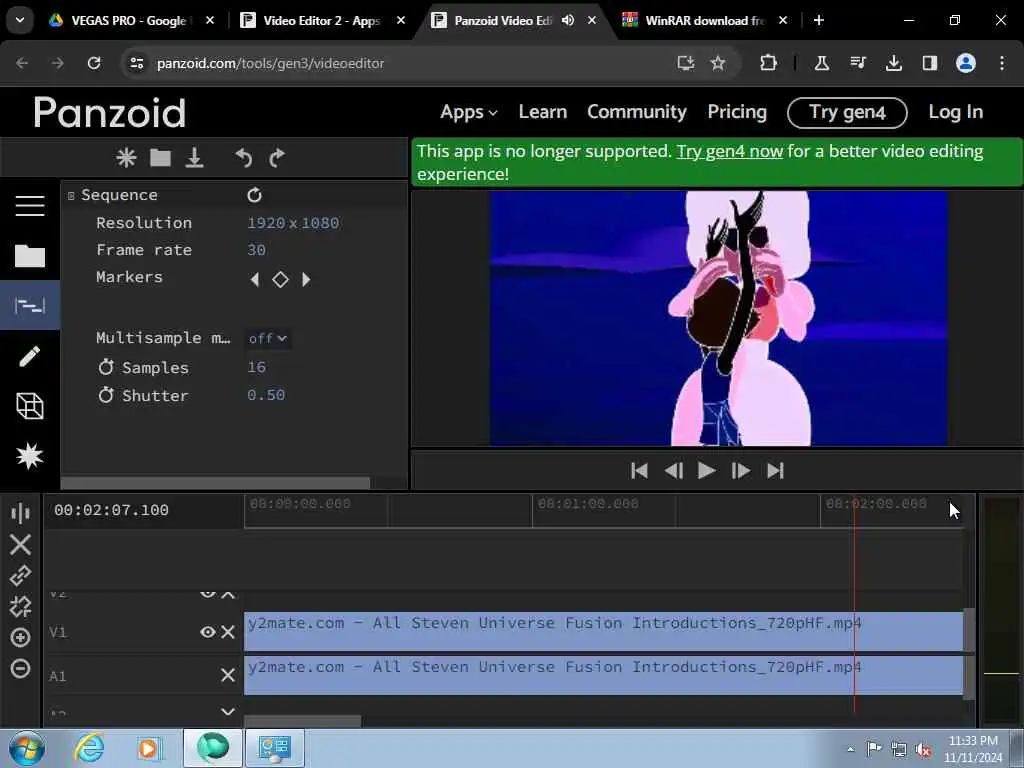The height and width of the screenshot is (768, 1024).
Task: Click the timeline horizontal scrollbar
Action: (302, 721)
